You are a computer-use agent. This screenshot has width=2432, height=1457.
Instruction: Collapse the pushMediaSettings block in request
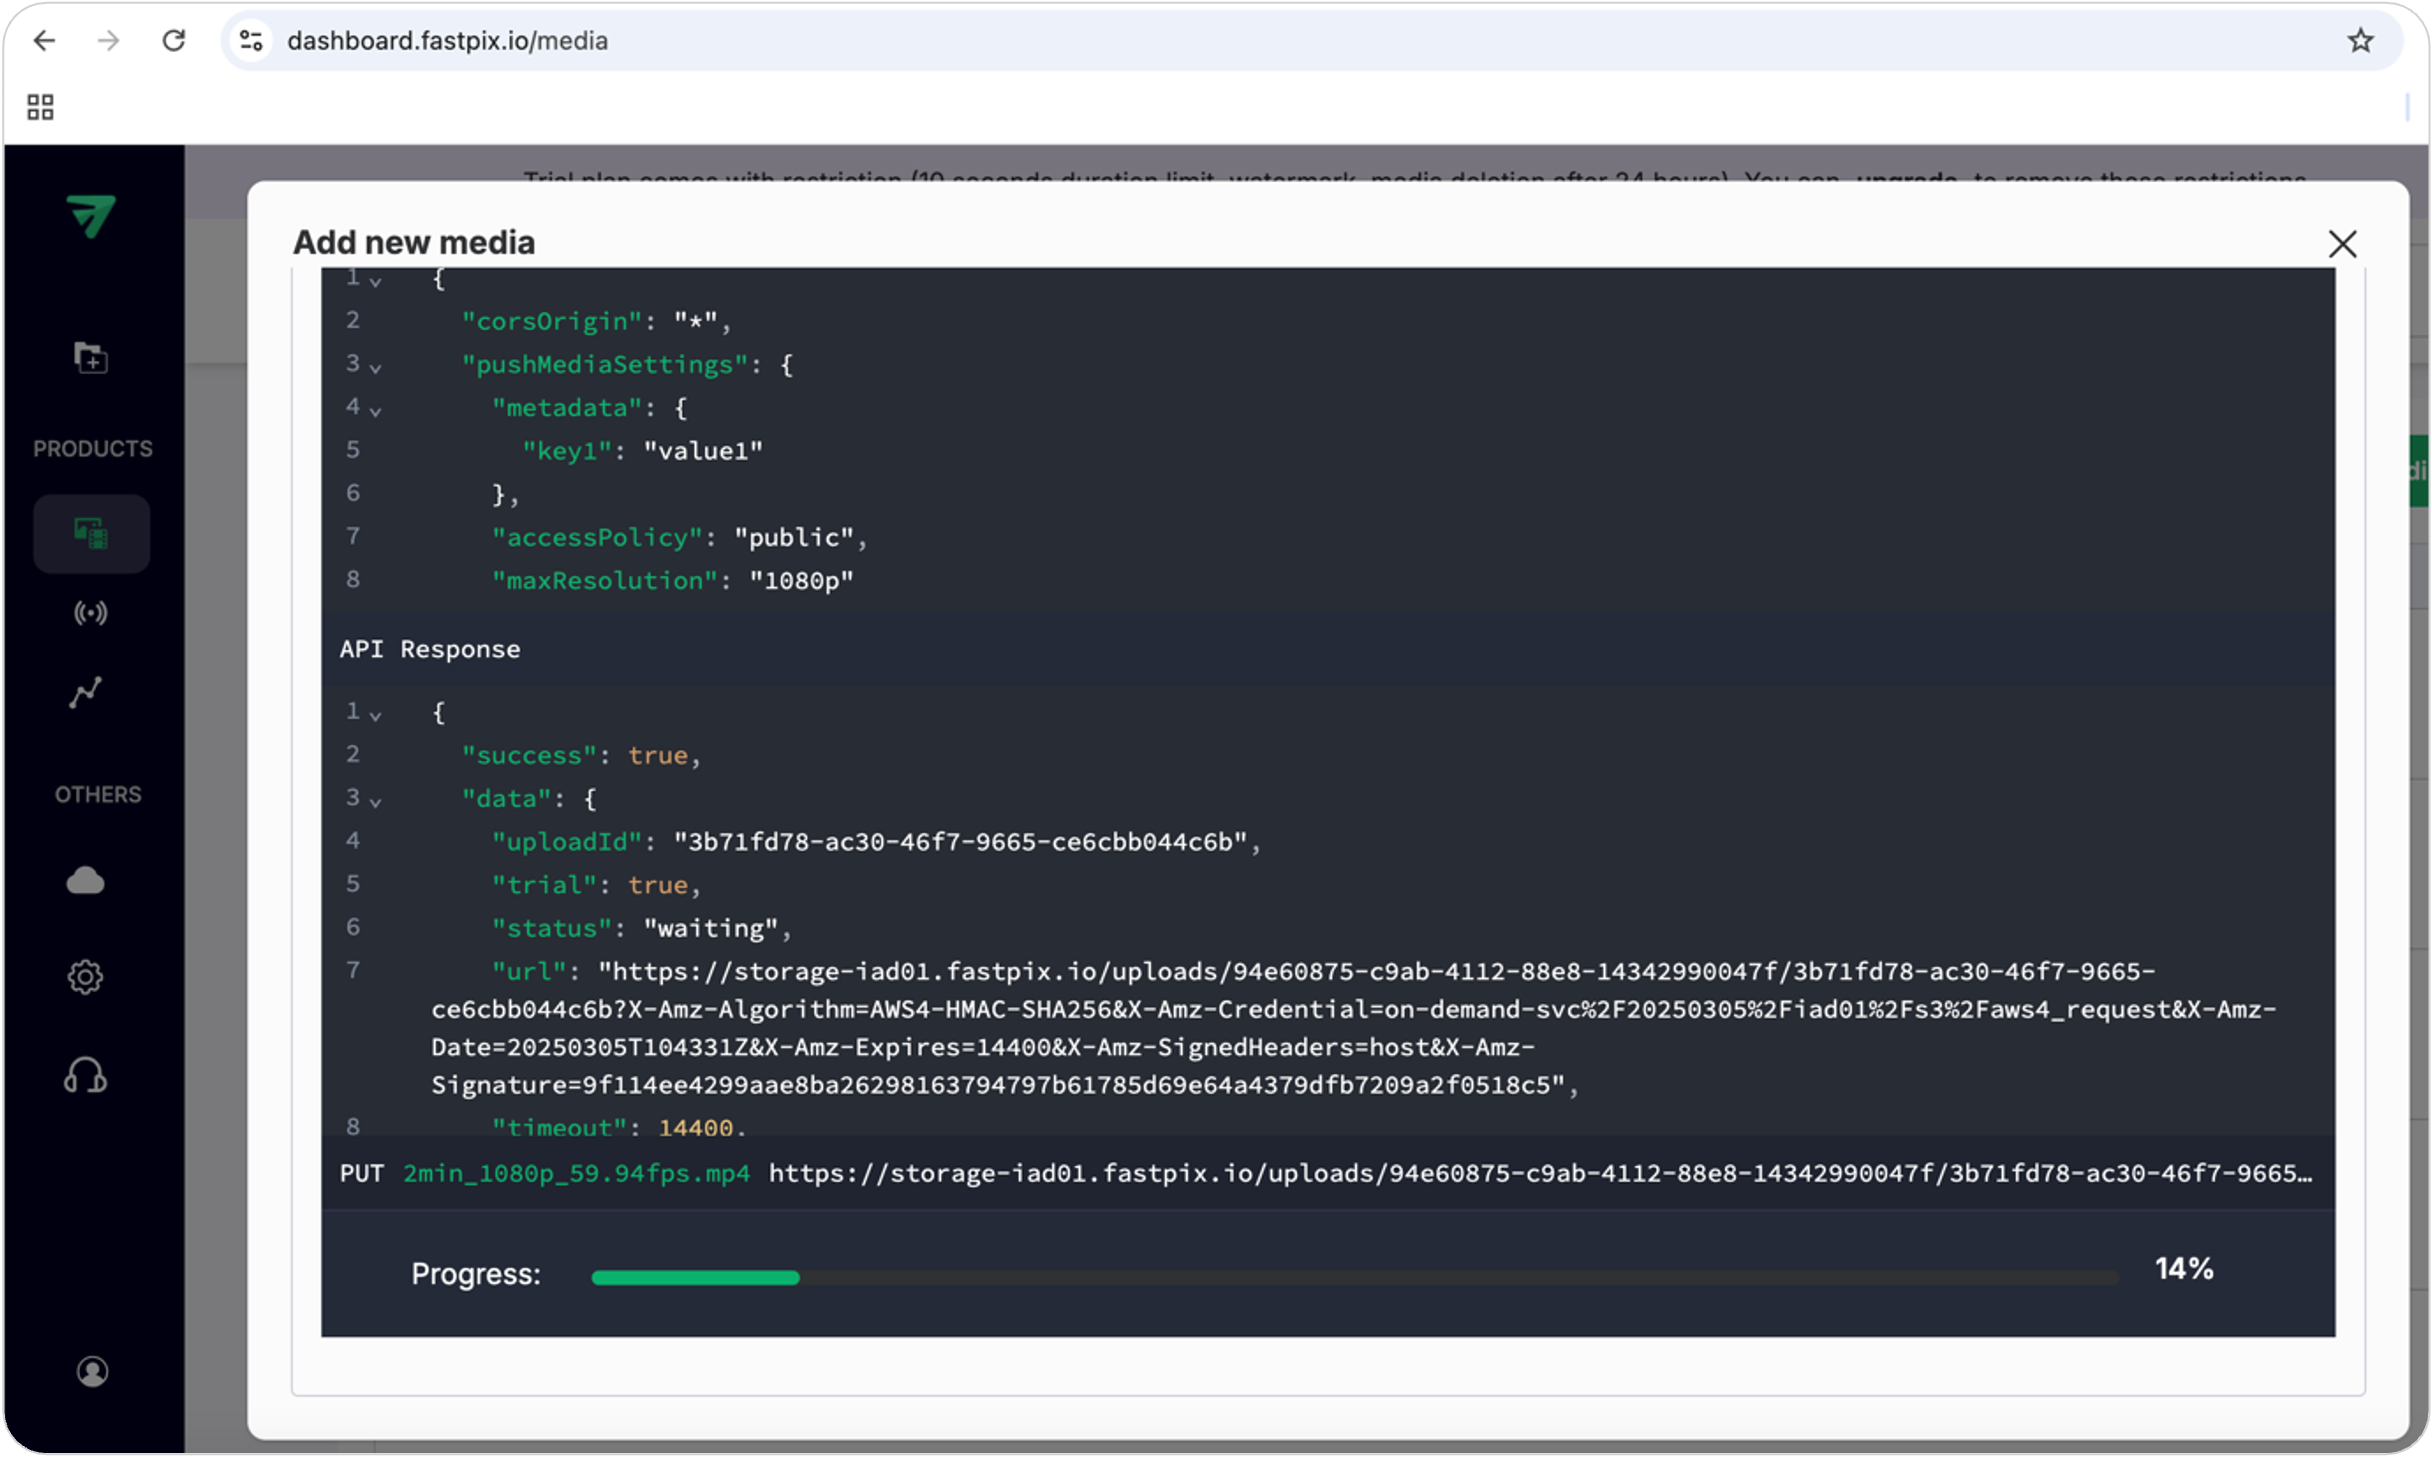375,368
